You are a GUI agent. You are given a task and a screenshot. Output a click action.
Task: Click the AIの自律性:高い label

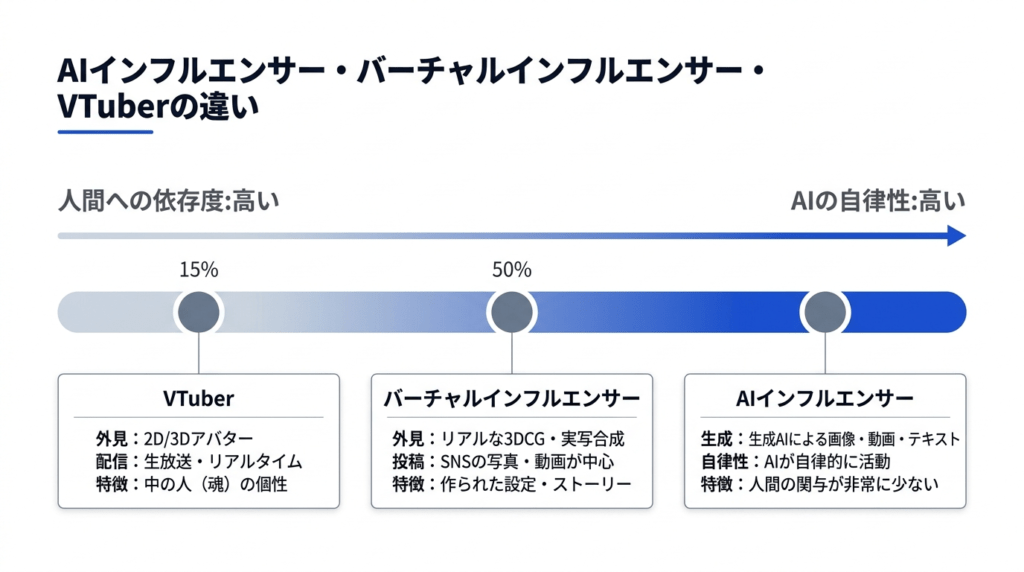(878, 201)
